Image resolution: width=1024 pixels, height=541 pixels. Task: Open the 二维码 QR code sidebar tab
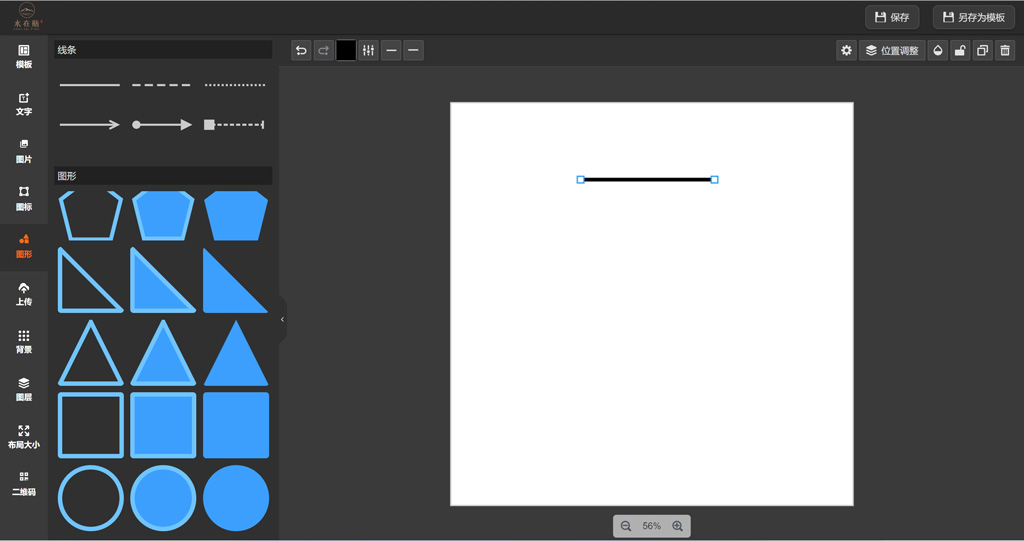[x=24, y=484]
